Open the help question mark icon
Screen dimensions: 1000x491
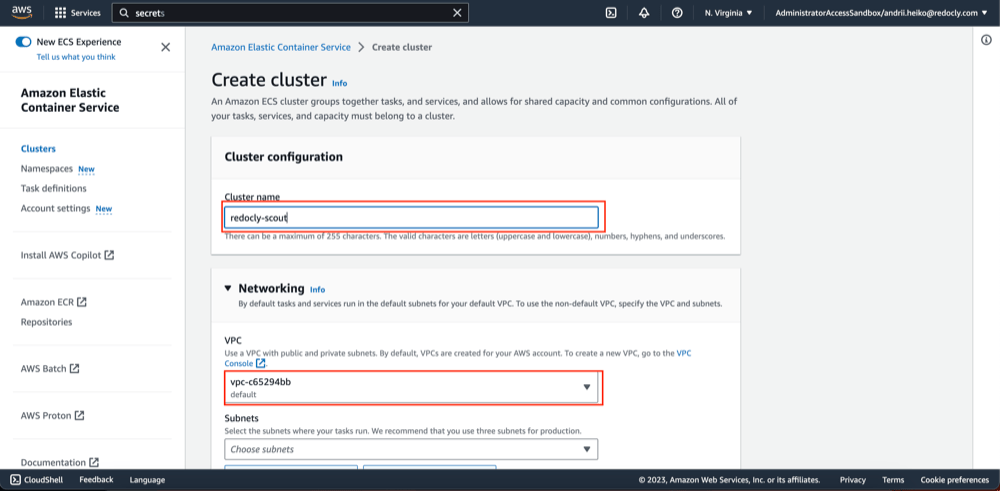click(x=677, y=13)
